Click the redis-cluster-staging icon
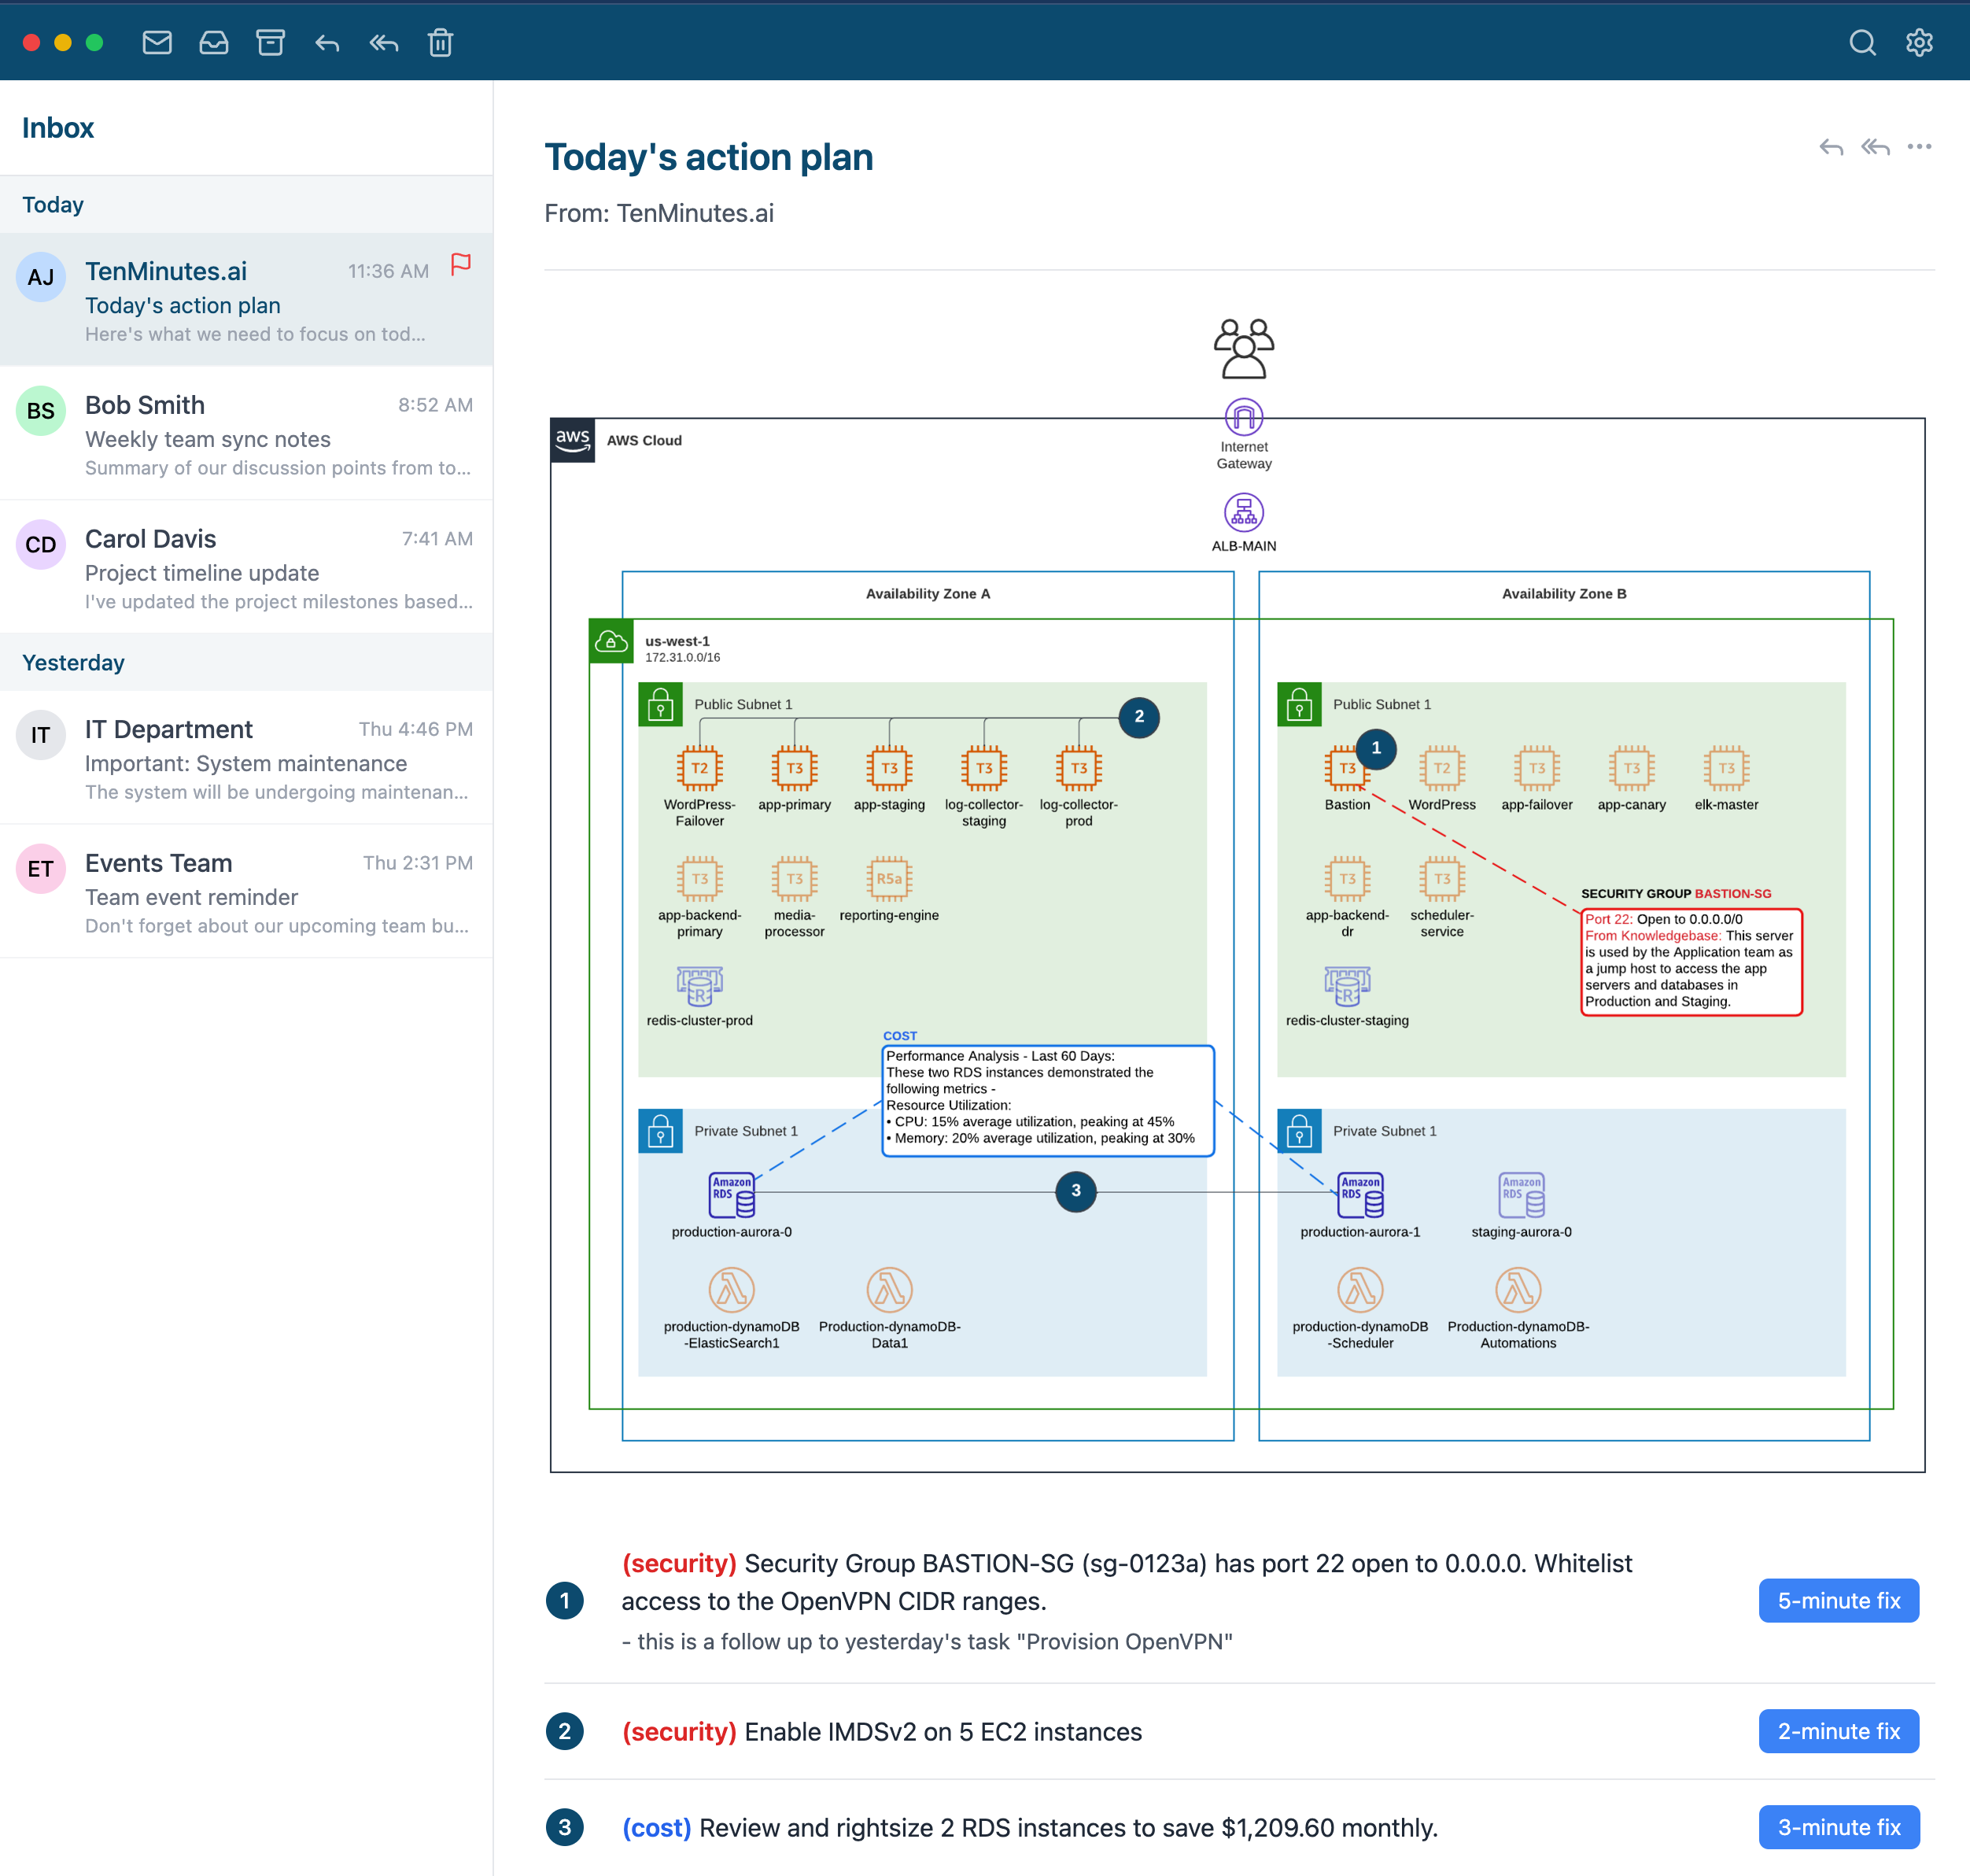The width and height of the screenshot is (1970, 1876). [1347, 986]
